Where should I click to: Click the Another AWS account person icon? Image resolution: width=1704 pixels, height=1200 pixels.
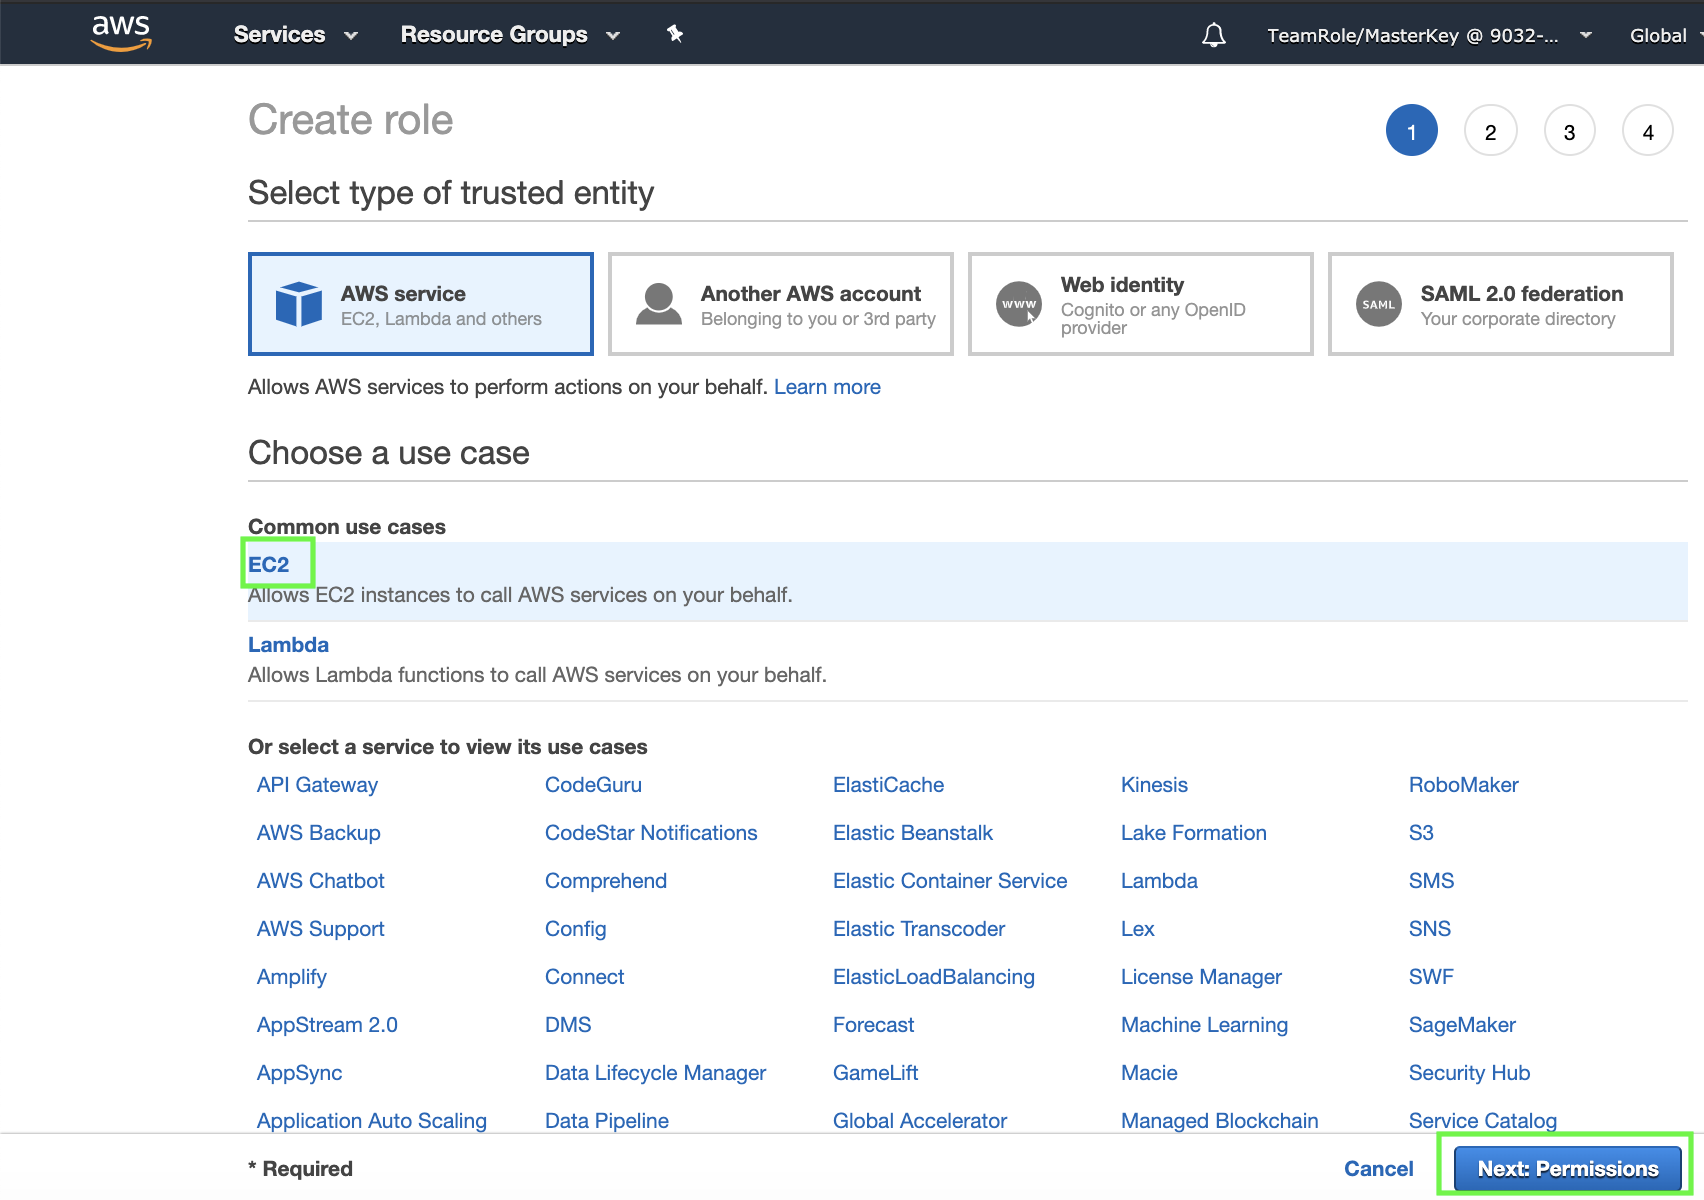coord(659,304)
